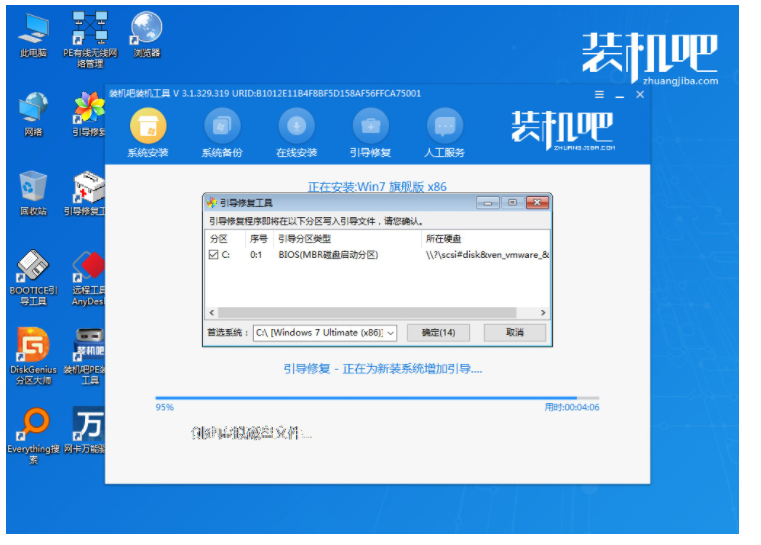Click the 取消 button
The width and height of the screenshot is (761, 545).
click(515, 332)
